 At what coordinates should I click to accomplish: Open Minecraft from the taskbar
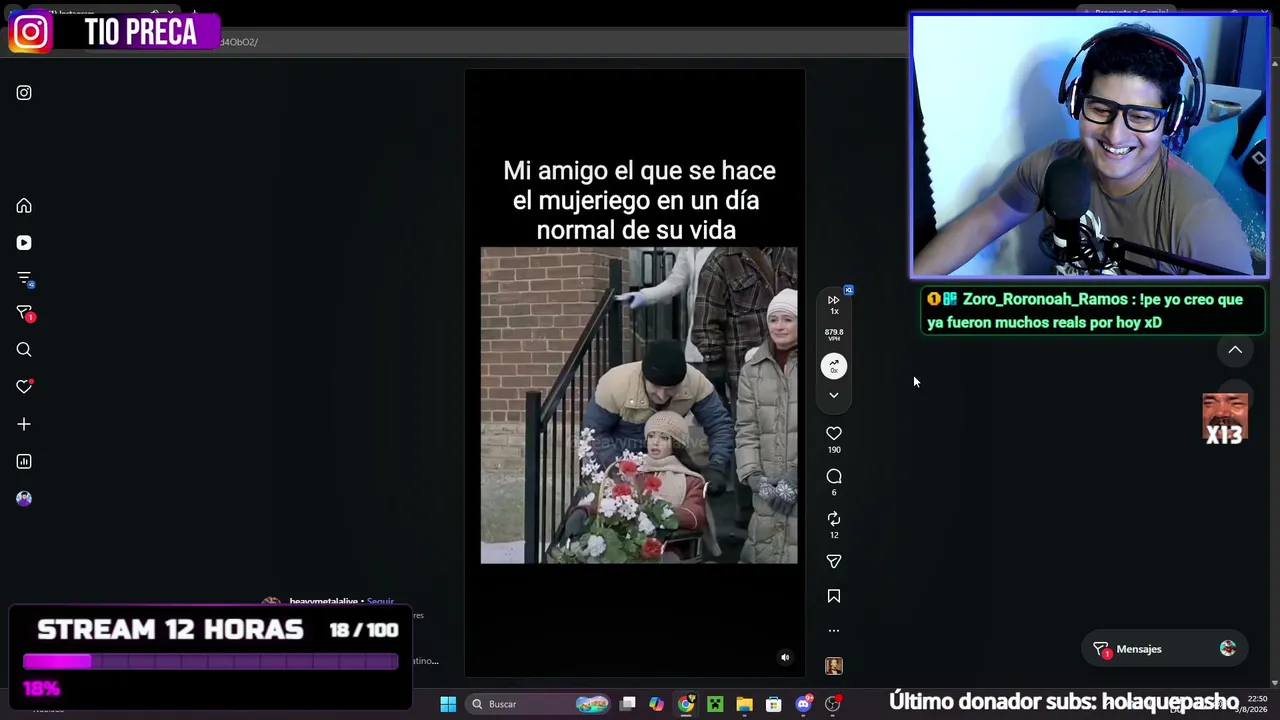pos(715,704)
